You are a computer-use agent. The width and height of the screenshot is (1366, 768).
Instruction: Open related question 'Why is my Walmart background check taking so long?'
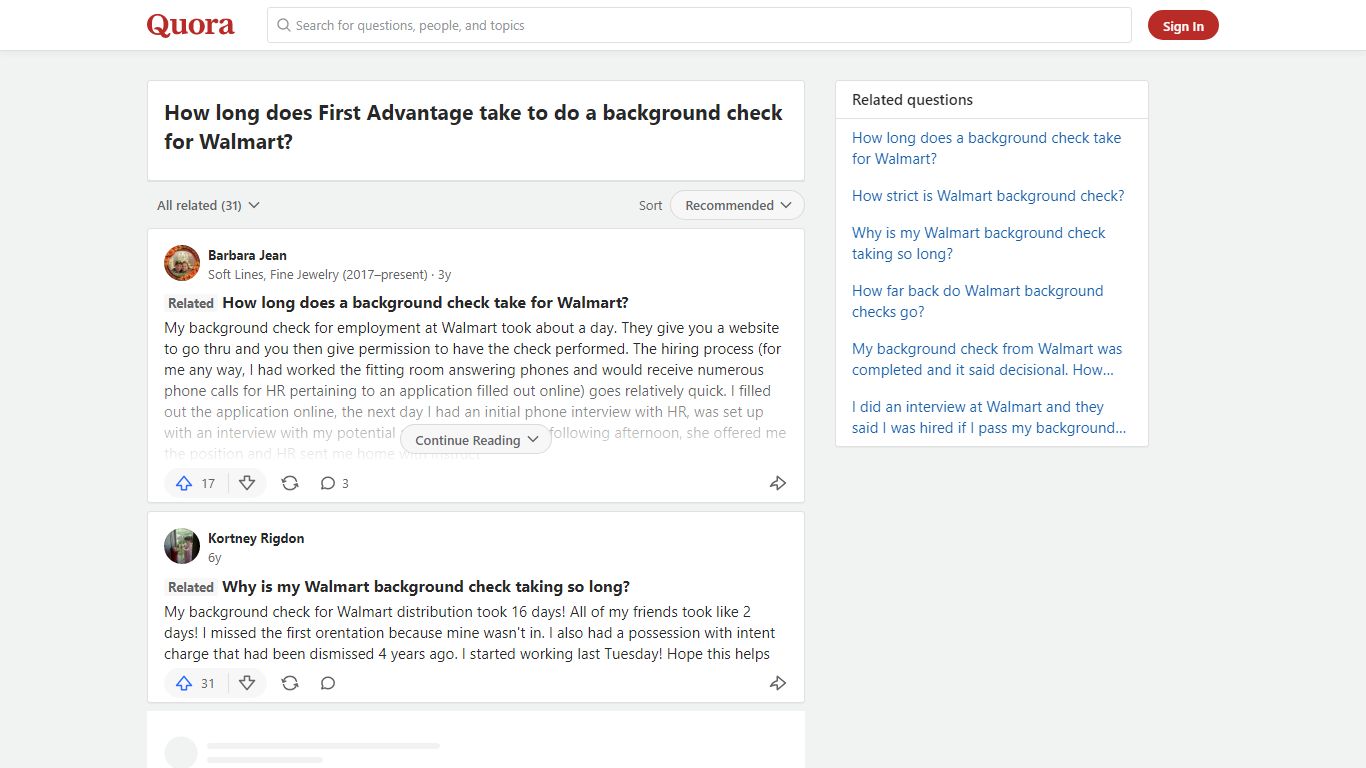[978, 243]
